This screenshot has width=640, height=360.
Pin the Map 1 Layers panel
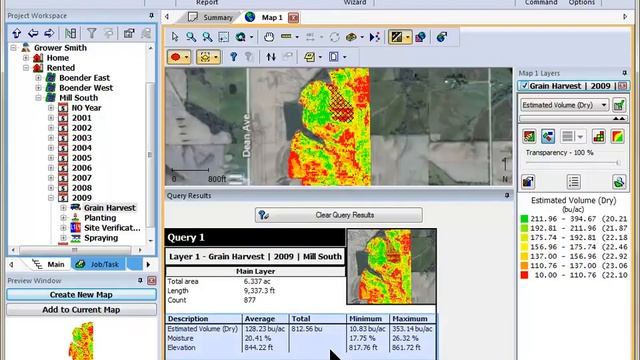click(x=624, y=73)
